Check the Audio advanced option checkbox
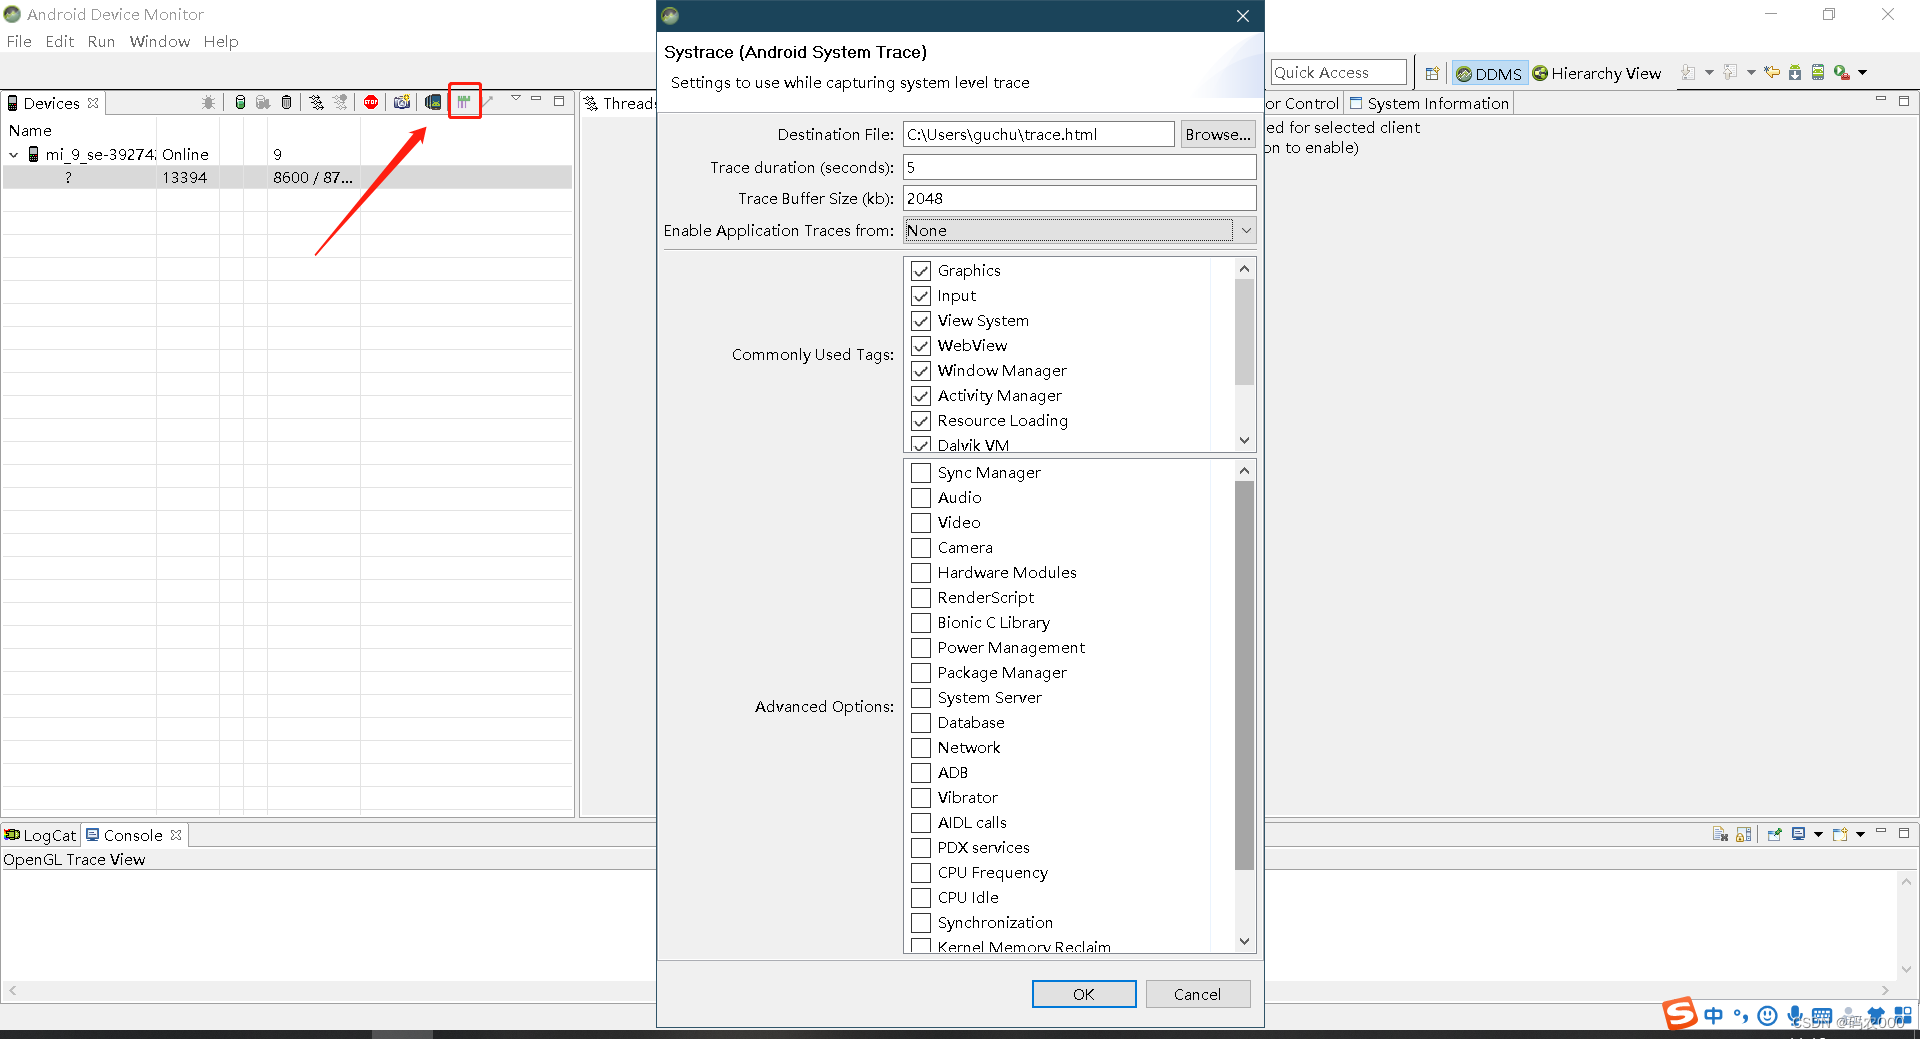1920x1039 pixels. coord(921,498)
